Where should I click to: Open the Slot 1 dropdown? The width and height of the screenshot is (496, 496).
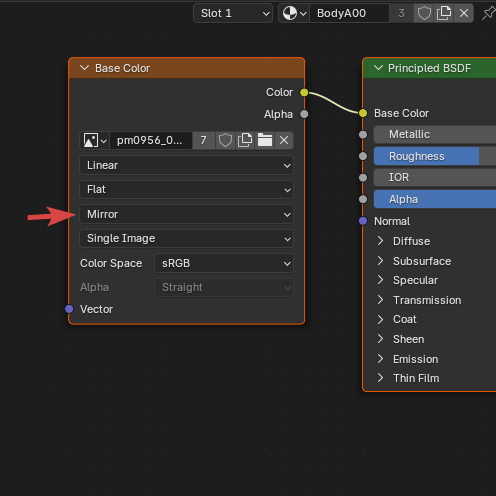click(x=233, y=13)
